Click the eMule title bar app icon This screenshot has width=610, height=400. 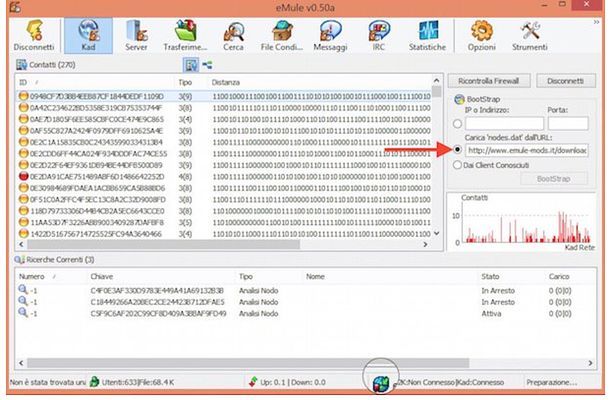(15, 7)
